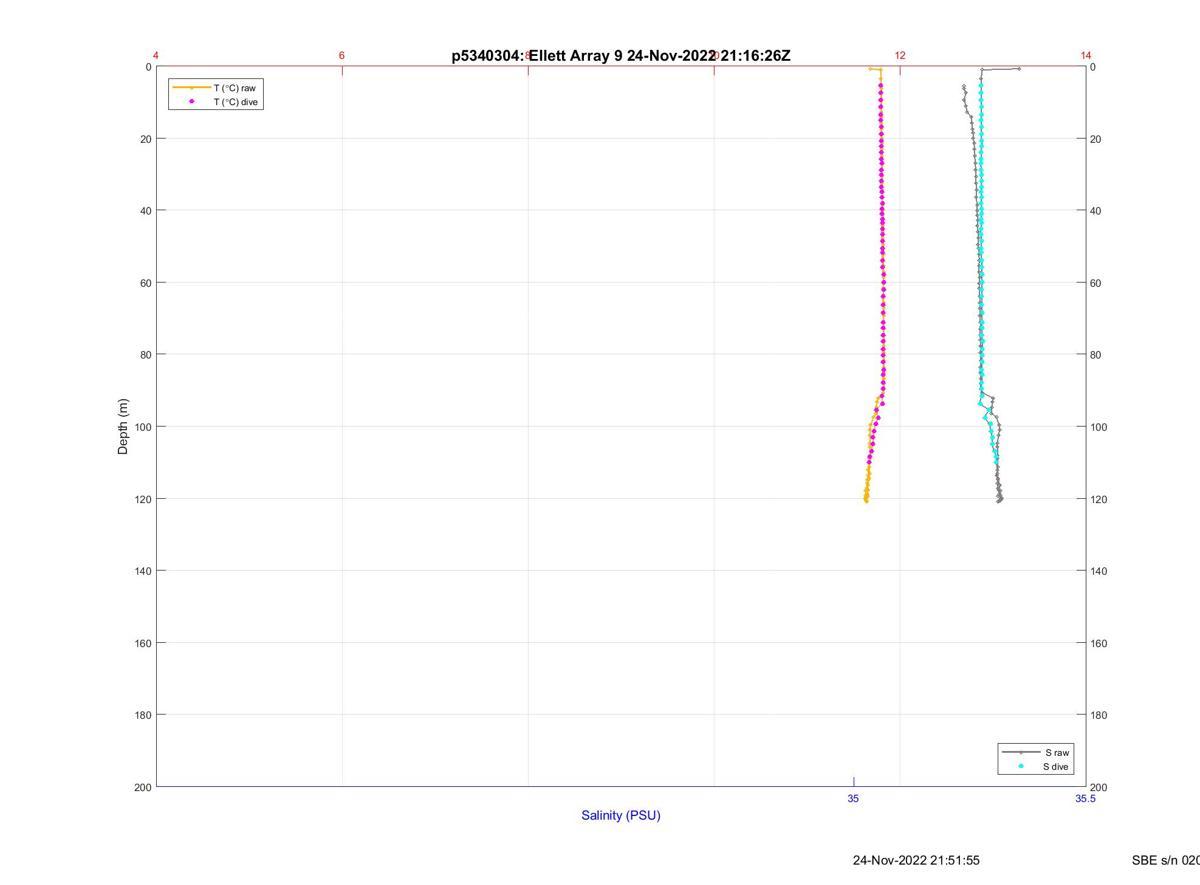This screenshot has height=885, width=1200.
Task: Click the timestamp 24-Nov-2022 21:51:55
Action: pyautogui.click(x=916, y=860)
